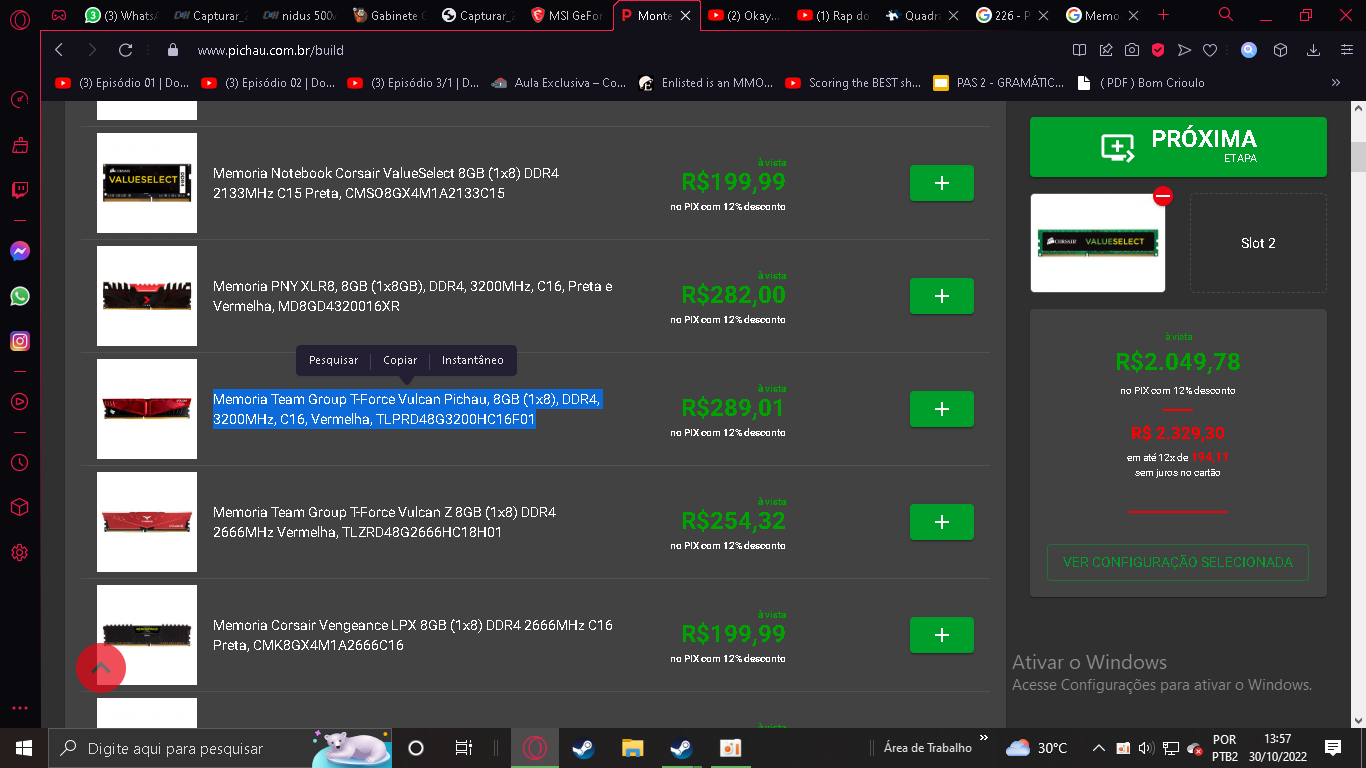Add PNY XLR8 8GB memory
The image size is (1366, 768).
click(941, 296)
